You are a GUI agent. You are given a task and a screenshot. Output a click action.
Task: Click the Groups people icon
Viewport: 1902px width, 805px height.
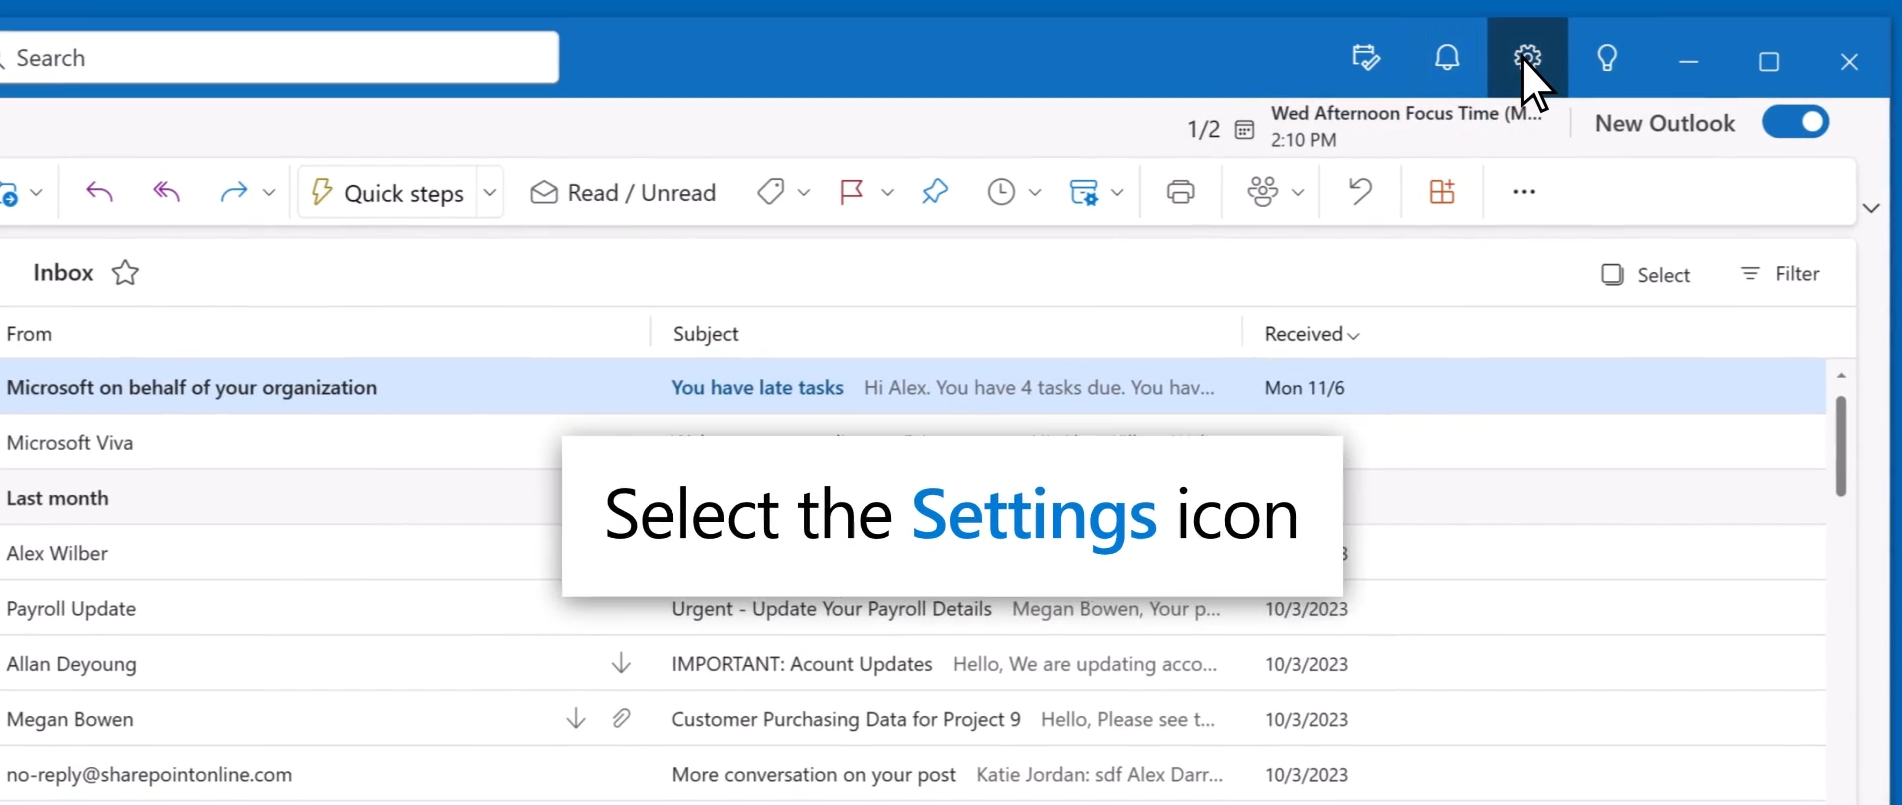pyautogui.click(x=1263, y=191)
